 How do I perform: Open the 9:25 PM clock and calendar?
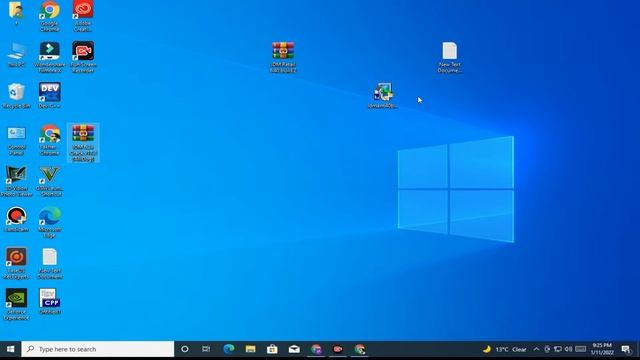(x=602, y=349)
